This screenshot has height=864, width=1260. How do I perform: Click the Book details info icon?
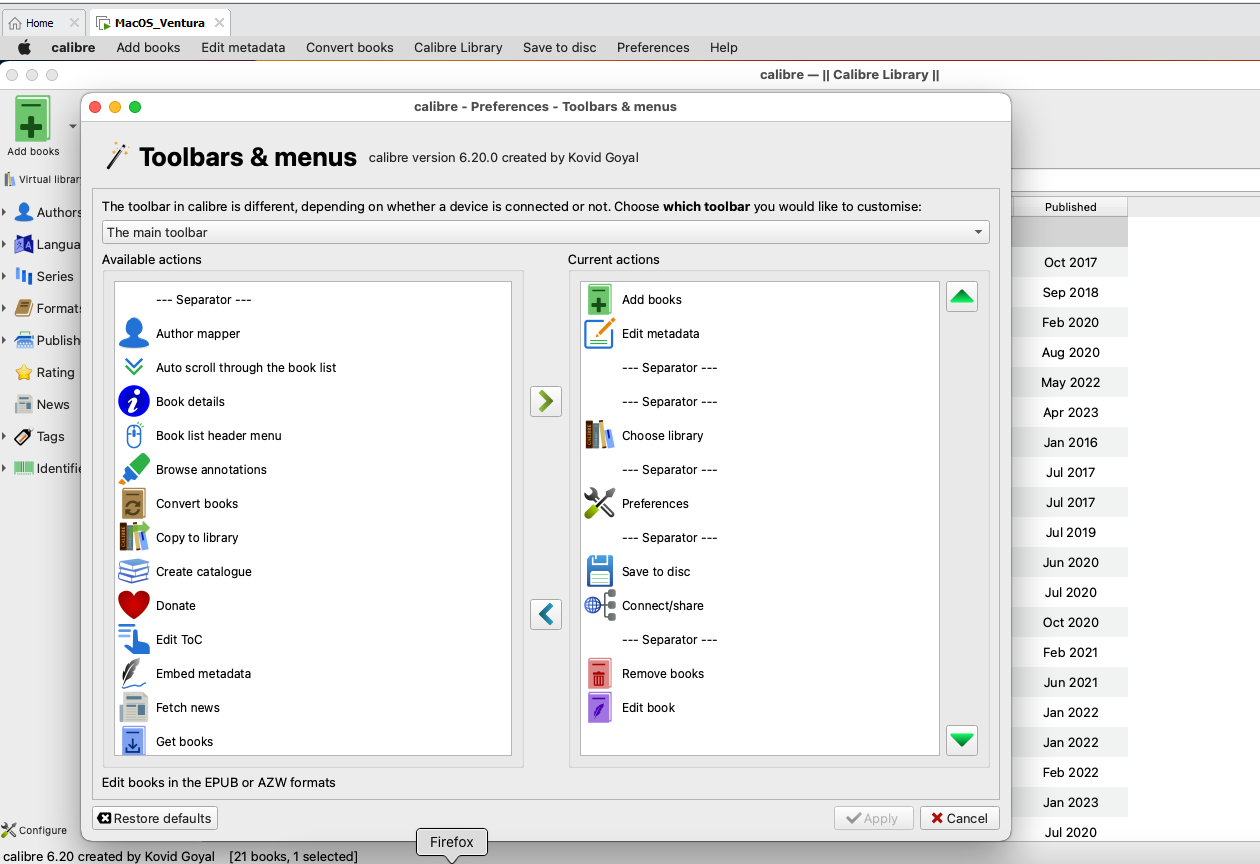click(x=134, y=401)
